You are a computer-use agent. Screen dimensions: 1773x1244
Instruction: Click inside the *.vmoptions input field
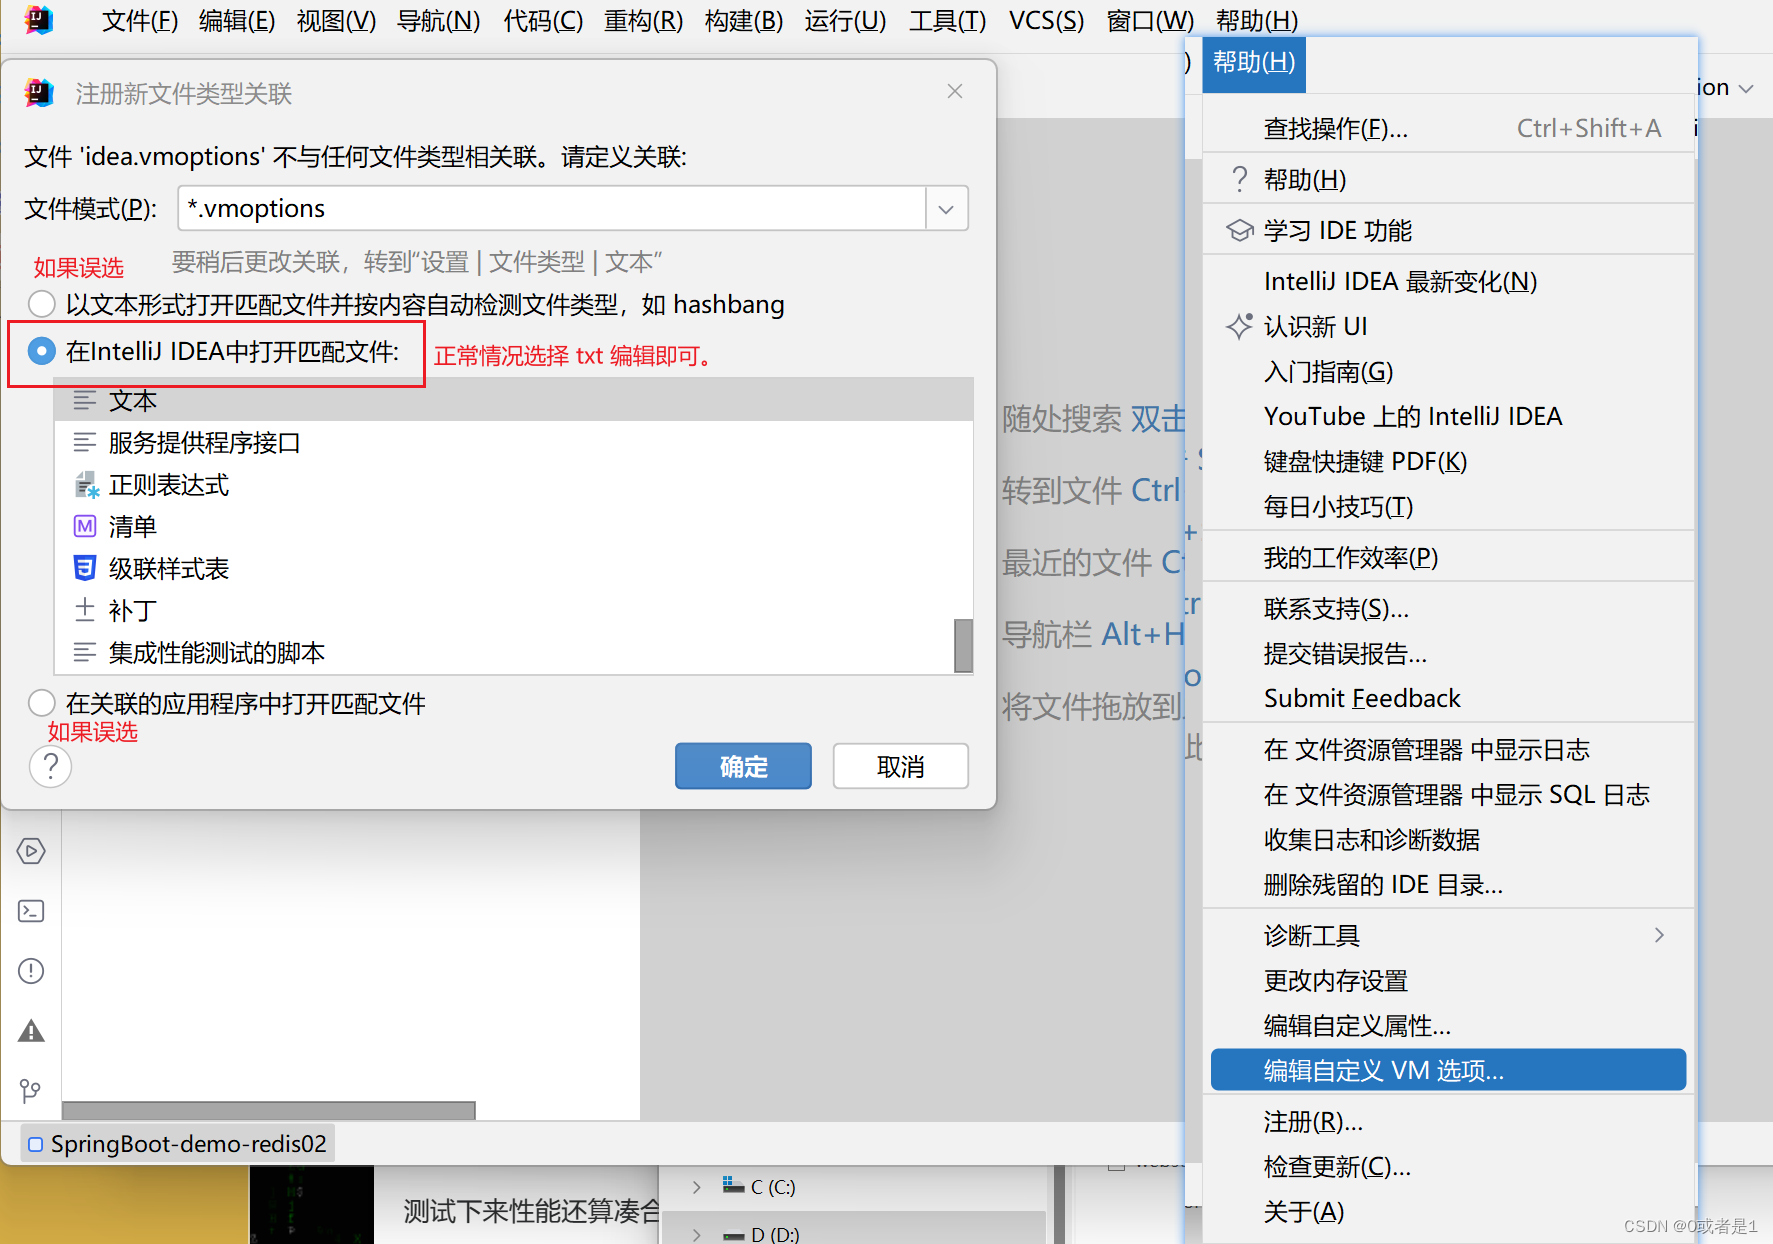coord(550,208)
